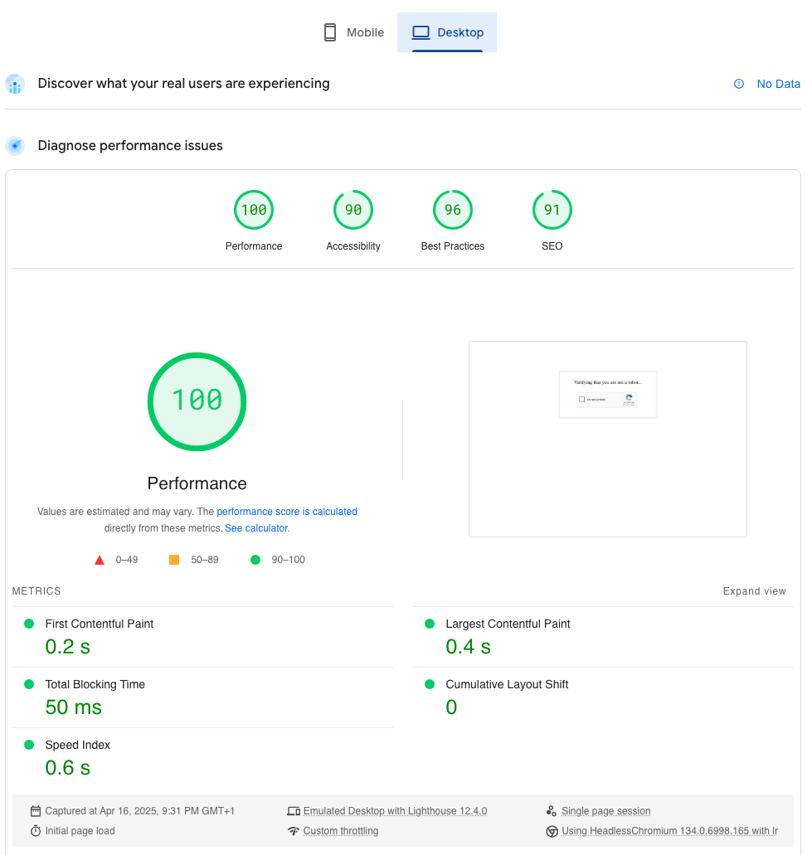812x855 pixels.
Task: Click the Performance label under top gauge
Action: point(254,246)
